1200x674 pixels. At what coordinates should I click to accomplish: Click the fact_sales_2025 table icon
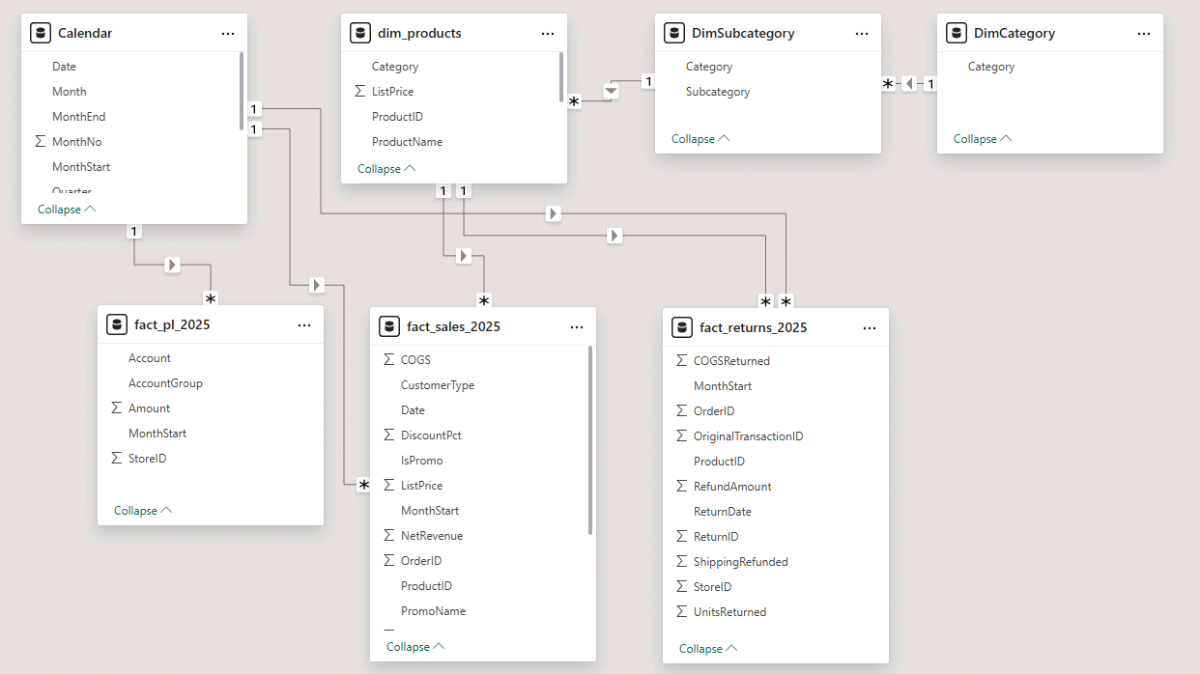[x=390, y=327]
